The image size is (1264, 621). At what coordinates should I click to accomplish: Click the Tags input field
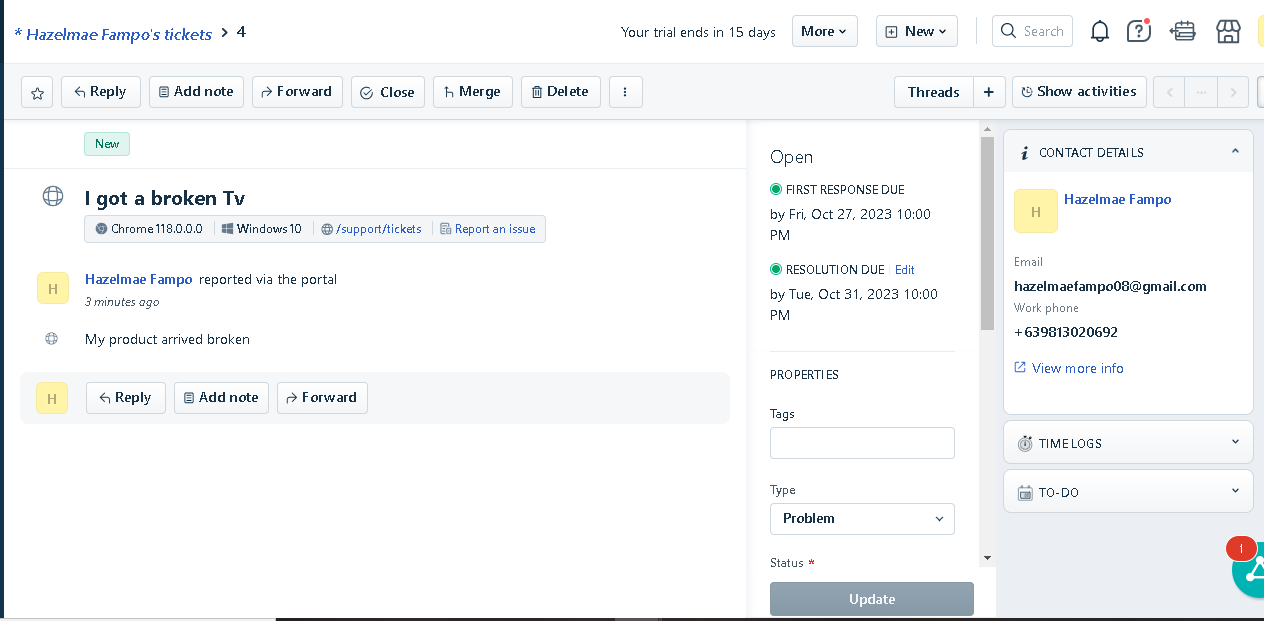click(x=862, y=443)
